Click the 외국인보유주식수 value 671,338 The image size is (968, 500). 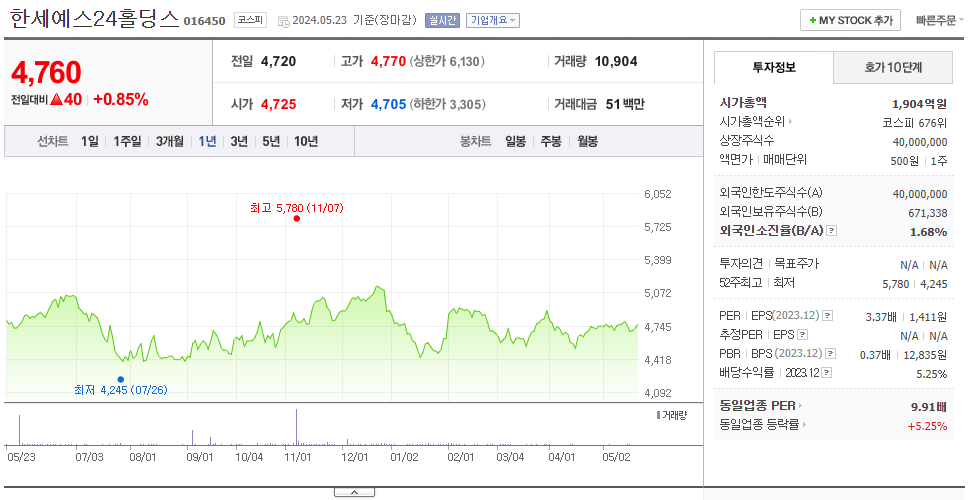(x=926, y=213)
